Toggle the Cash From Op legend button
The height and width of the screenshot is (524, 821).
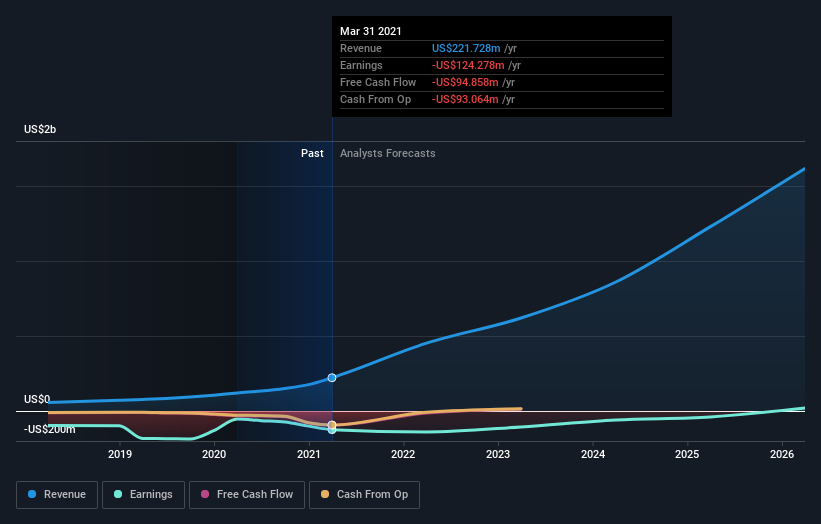[x=364, y=495]
